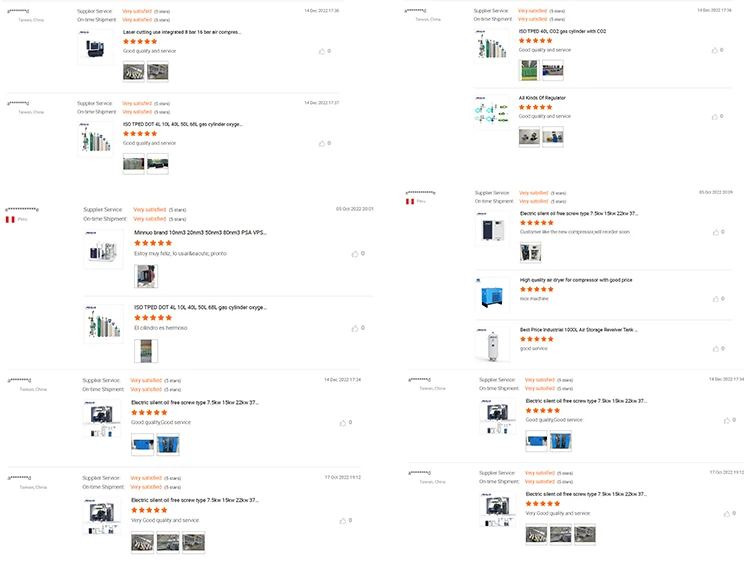The image size is (750, 584).
Task: Open Best Price Industrial 1000L tank link
Action: (580, 330)
